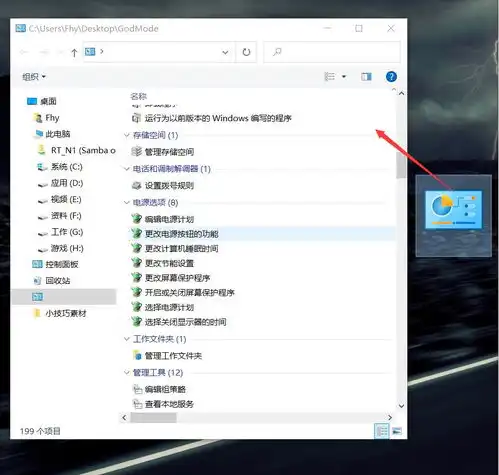Open 选择电源计划
The height and width of the screenshot is (475, 499).
(x=163, y=307)
